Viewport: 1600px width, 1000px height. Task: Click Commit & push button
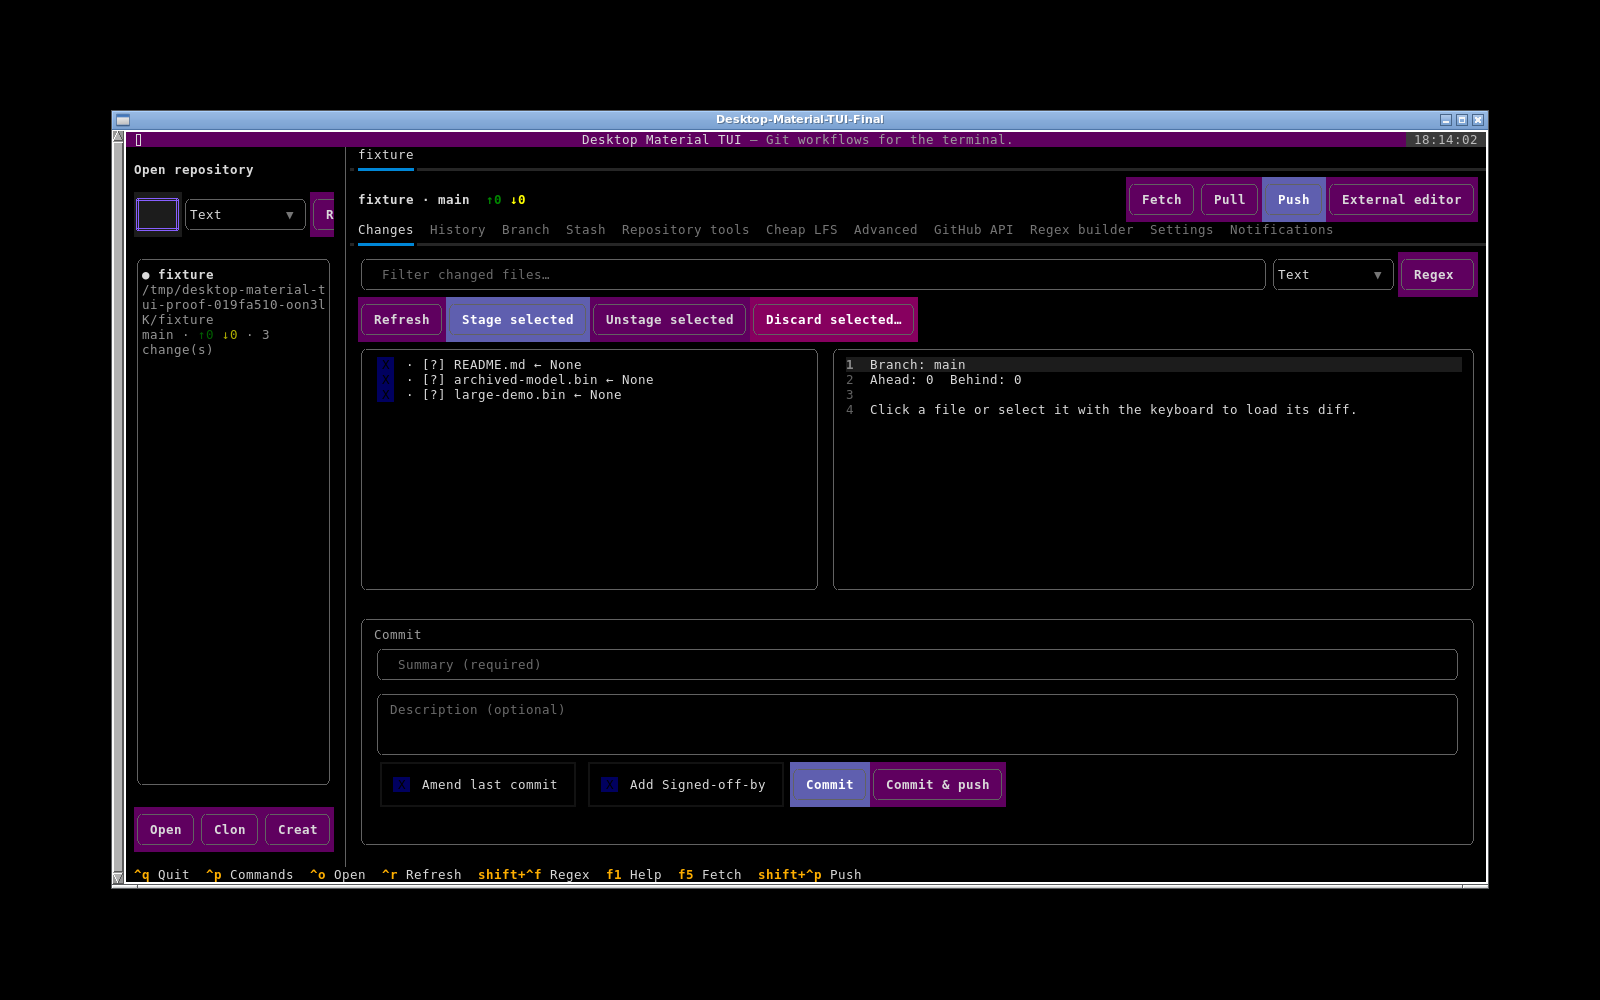point(938,785)
